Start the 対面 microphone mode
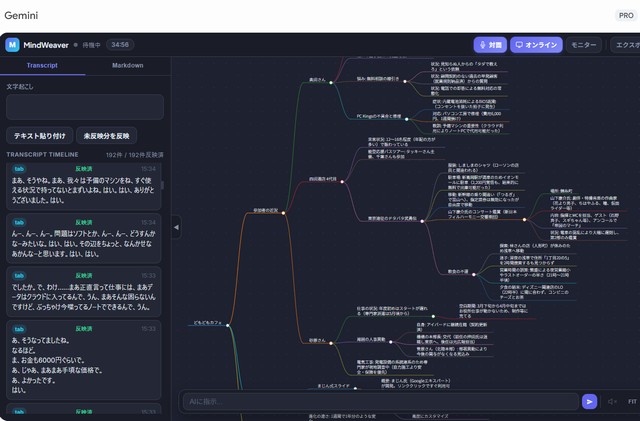Viewport: 640px width, 421px height. point(489,45)
